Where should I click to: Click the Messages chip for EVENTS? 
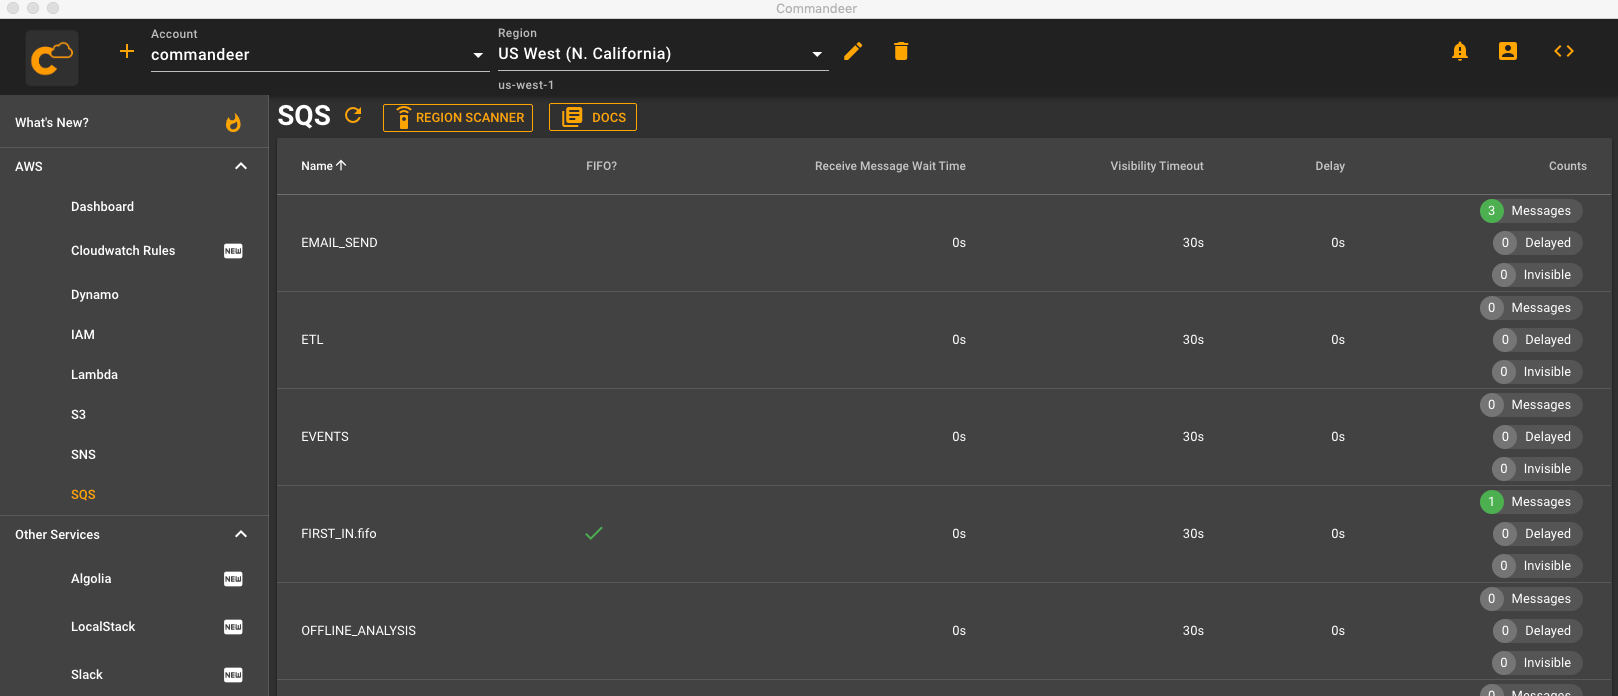pyautogui.click(x=1531, y=405)
